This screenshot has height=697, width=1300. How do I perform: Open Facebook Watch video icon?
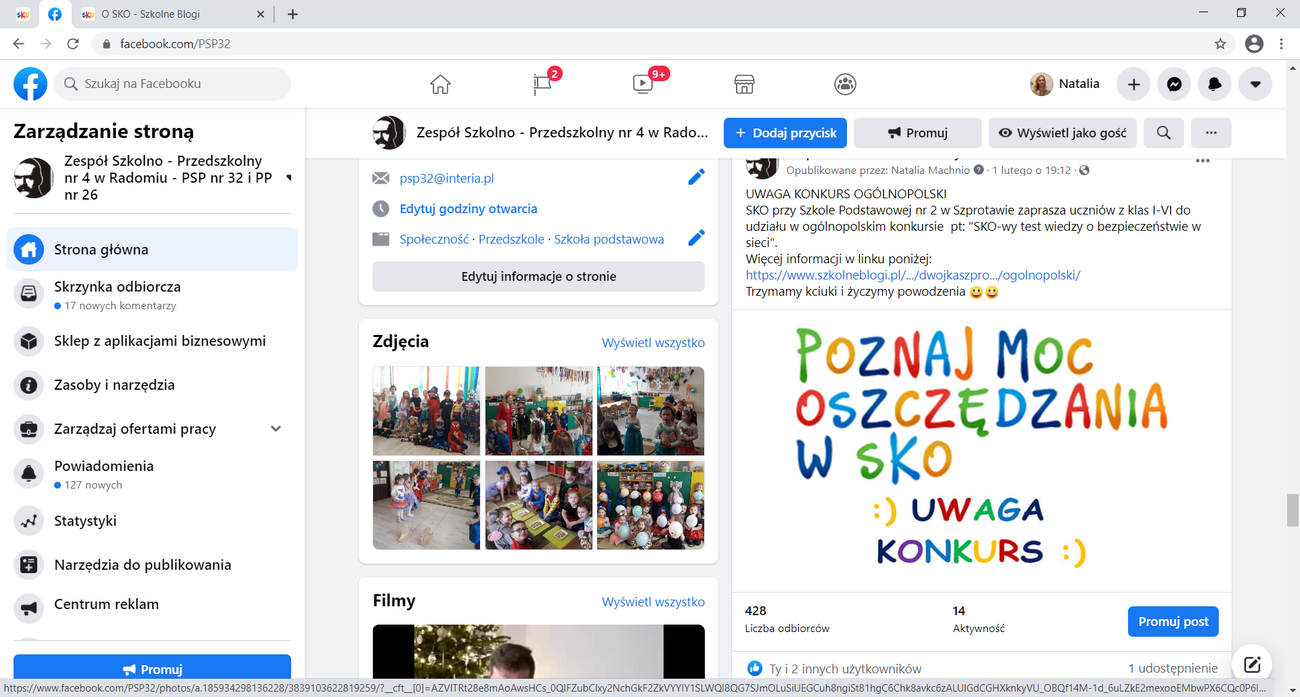point(644,84)
